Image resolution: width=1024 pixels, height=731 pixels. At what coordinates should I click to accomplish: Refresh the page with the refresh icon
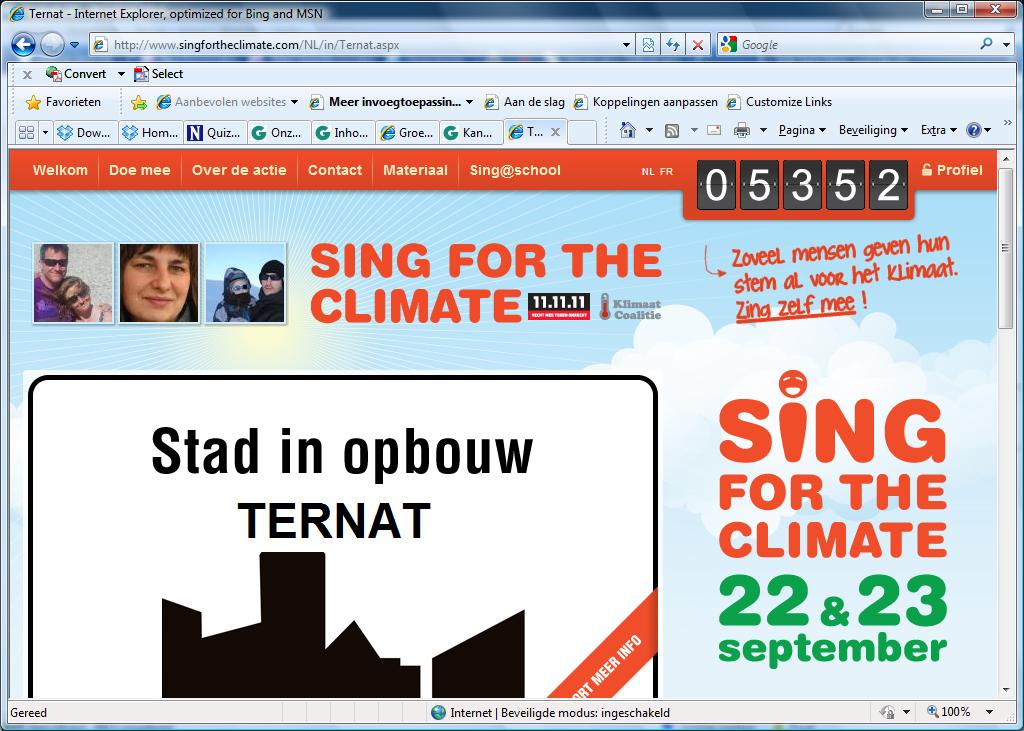[673, 45]
